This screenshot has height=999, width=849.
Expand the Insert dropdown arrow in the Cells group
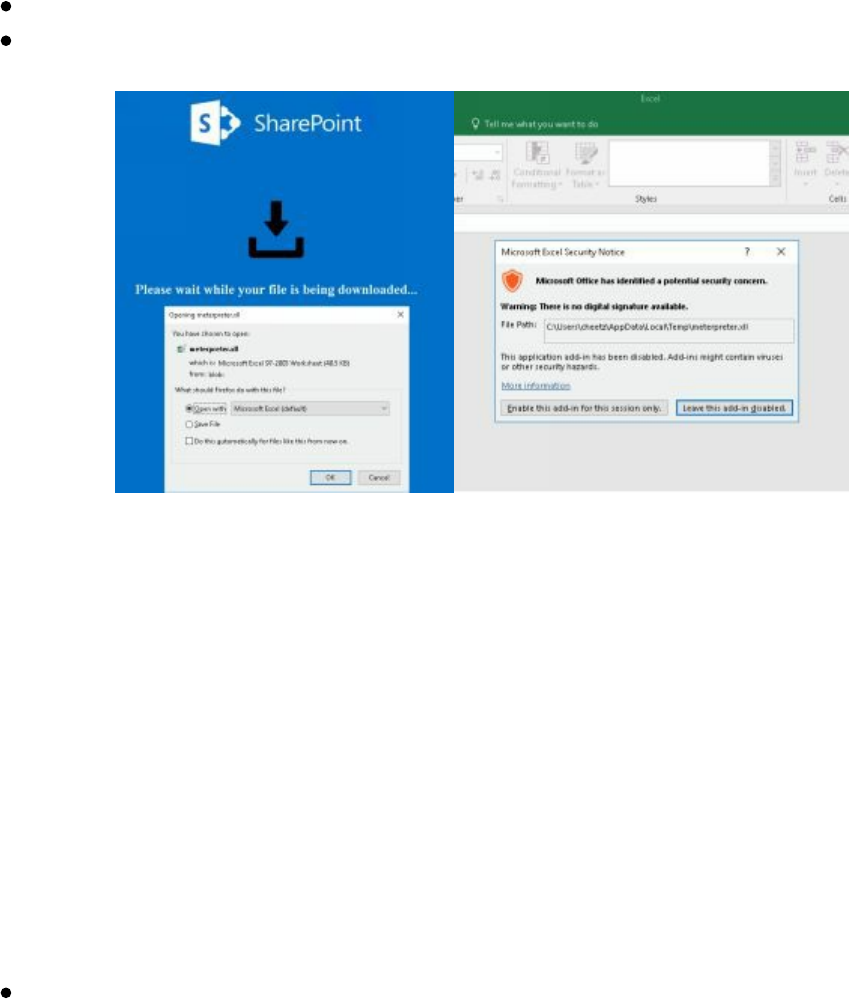click(805, 184)
